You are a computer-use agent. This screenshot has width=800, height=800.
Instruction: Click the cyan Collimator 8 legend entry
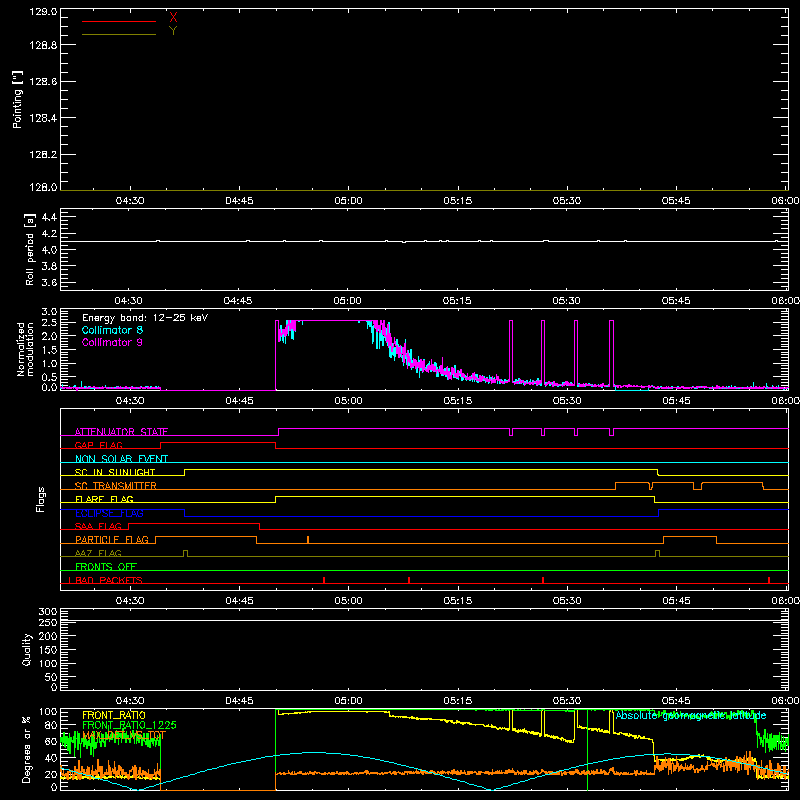click(x=112, y=330)
